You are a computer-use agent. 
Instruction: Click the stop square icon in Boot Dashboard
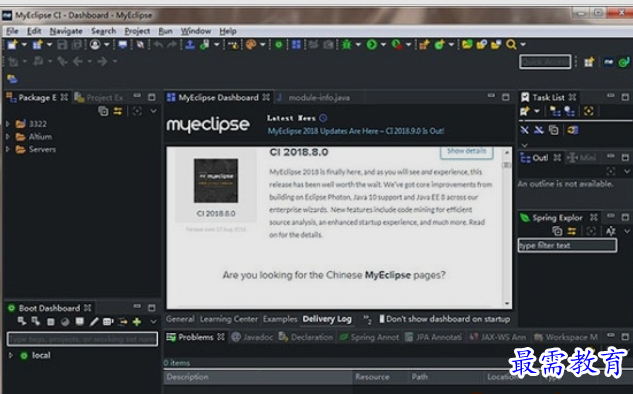50,322
